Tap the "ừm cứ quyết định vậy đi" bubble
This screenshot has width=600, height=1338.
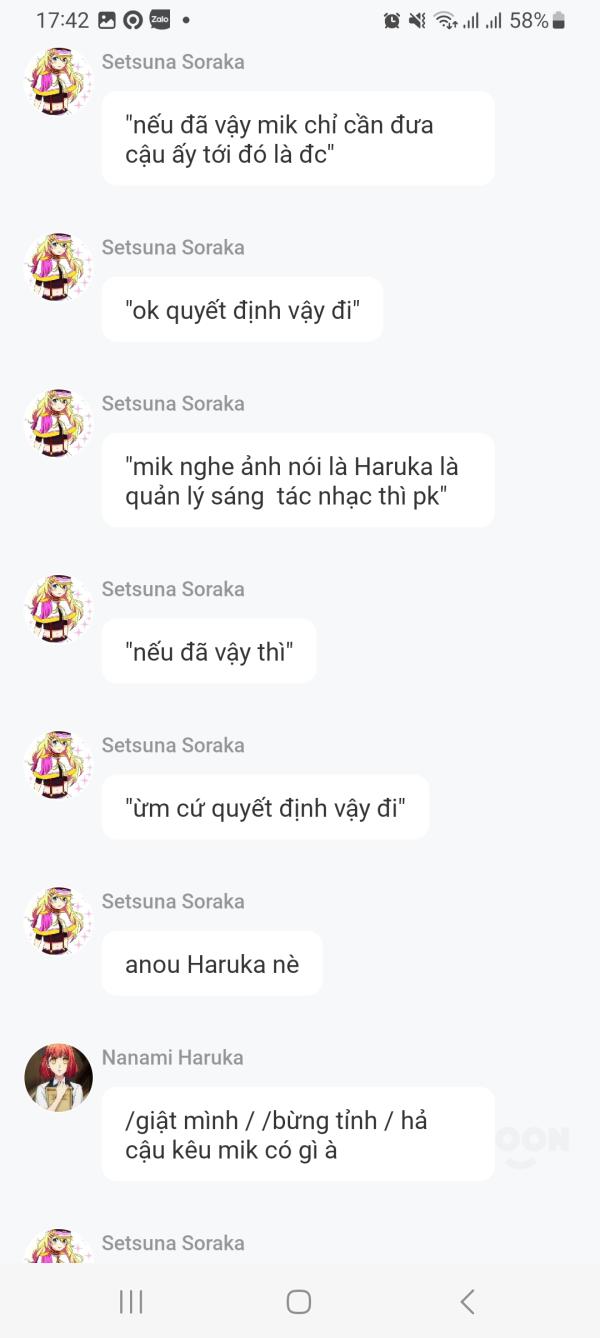point(265,808)
